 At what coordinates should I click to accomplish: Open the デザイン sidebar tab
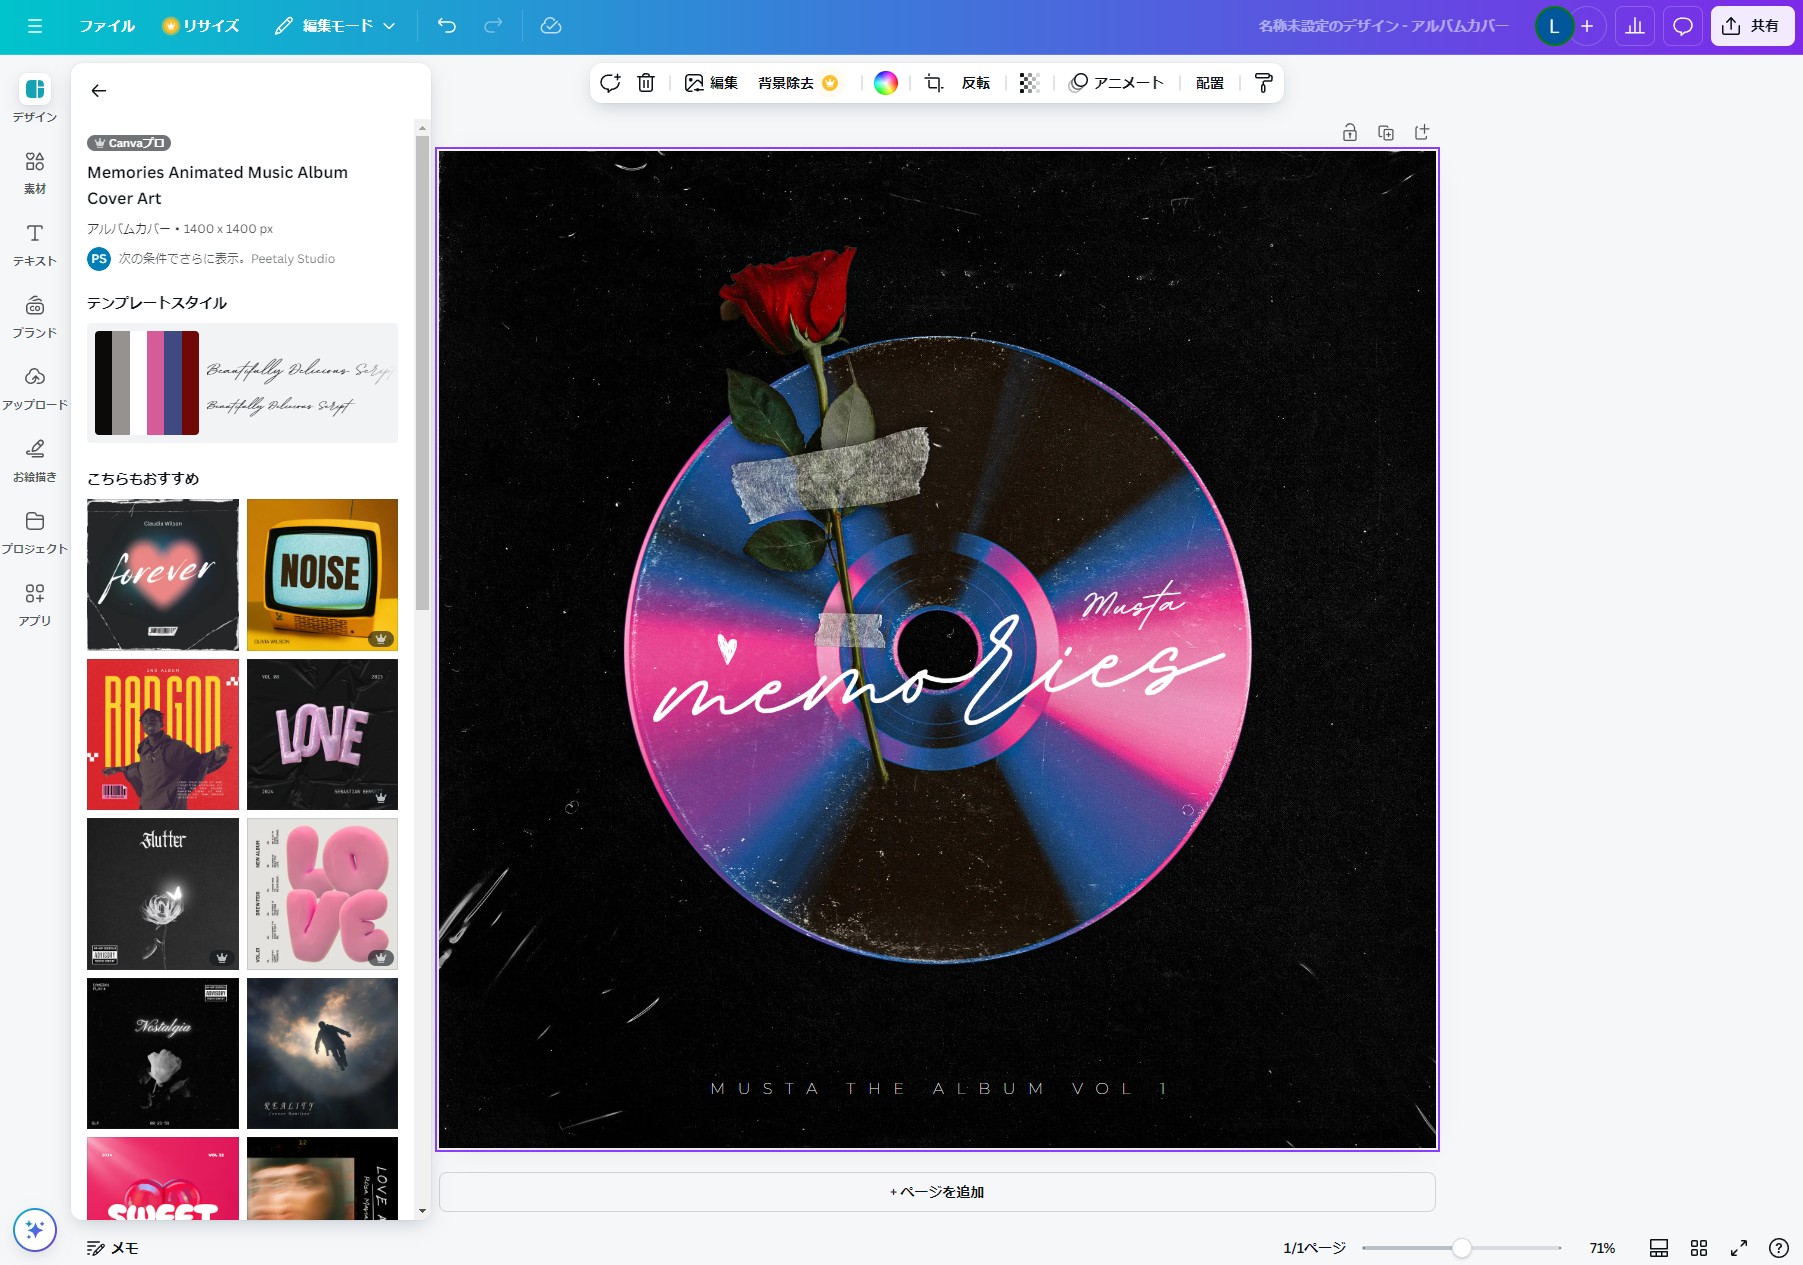35,99
